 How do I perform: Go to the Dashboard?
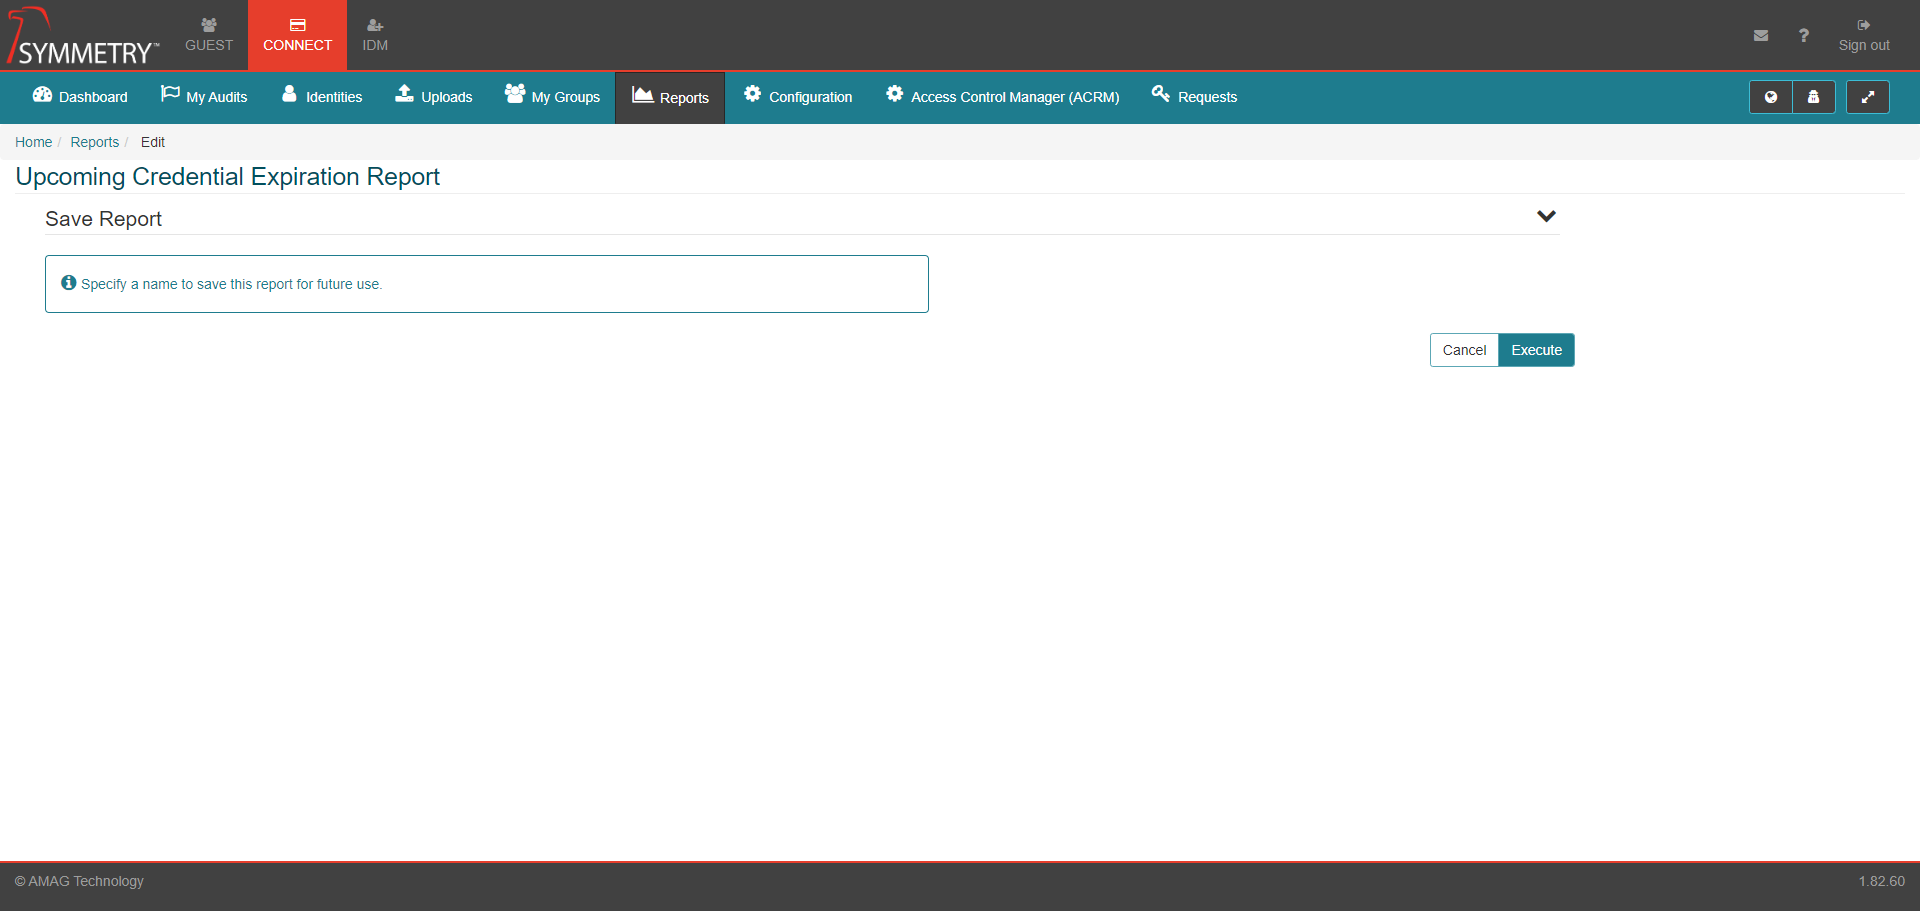pos(80,97)
